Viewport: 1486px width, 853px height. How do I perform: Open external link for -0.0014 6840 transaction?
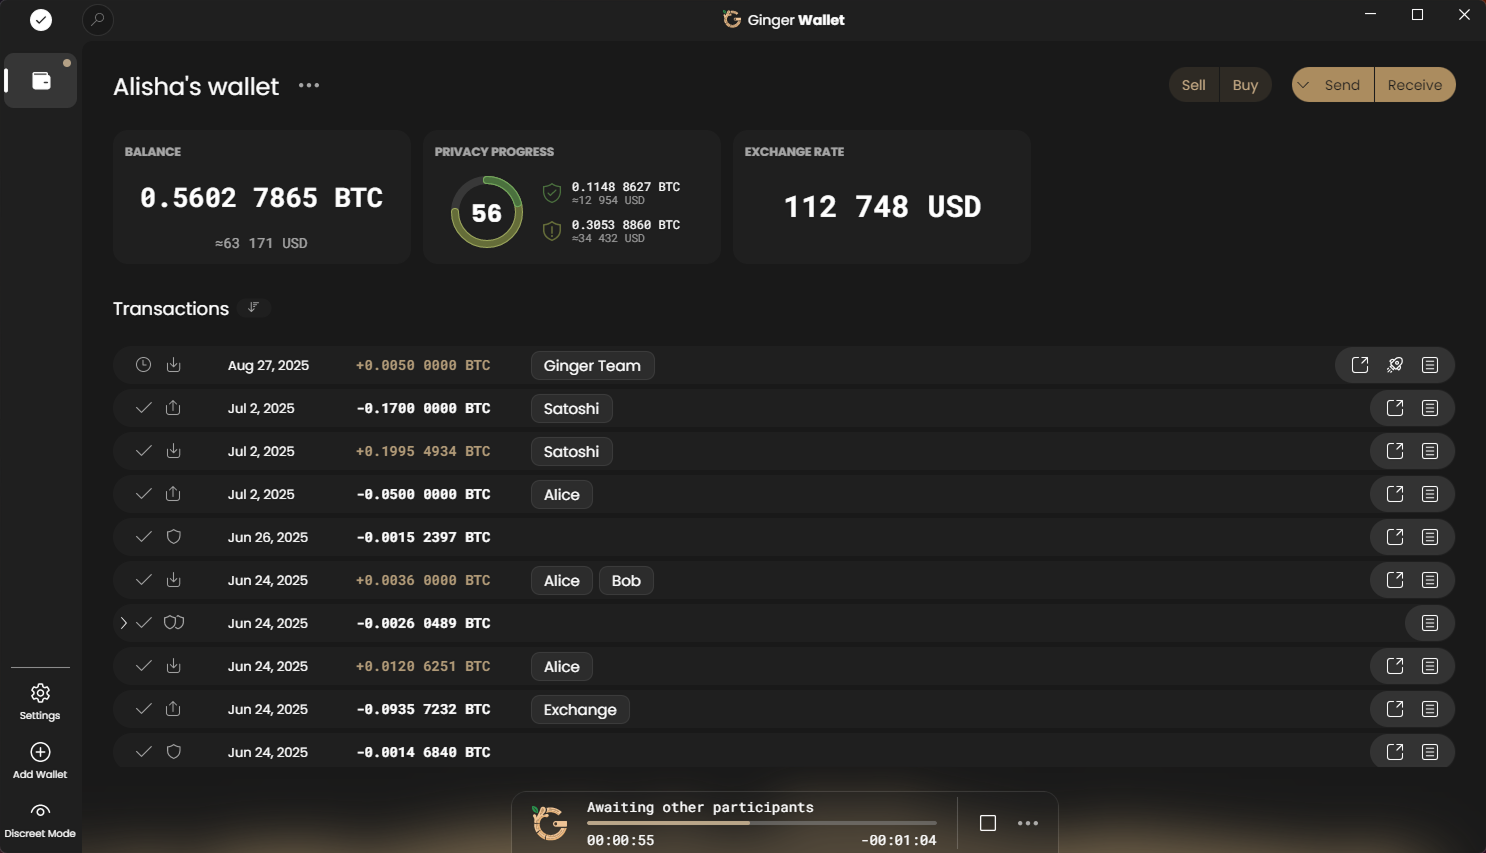pos(1395,752)
